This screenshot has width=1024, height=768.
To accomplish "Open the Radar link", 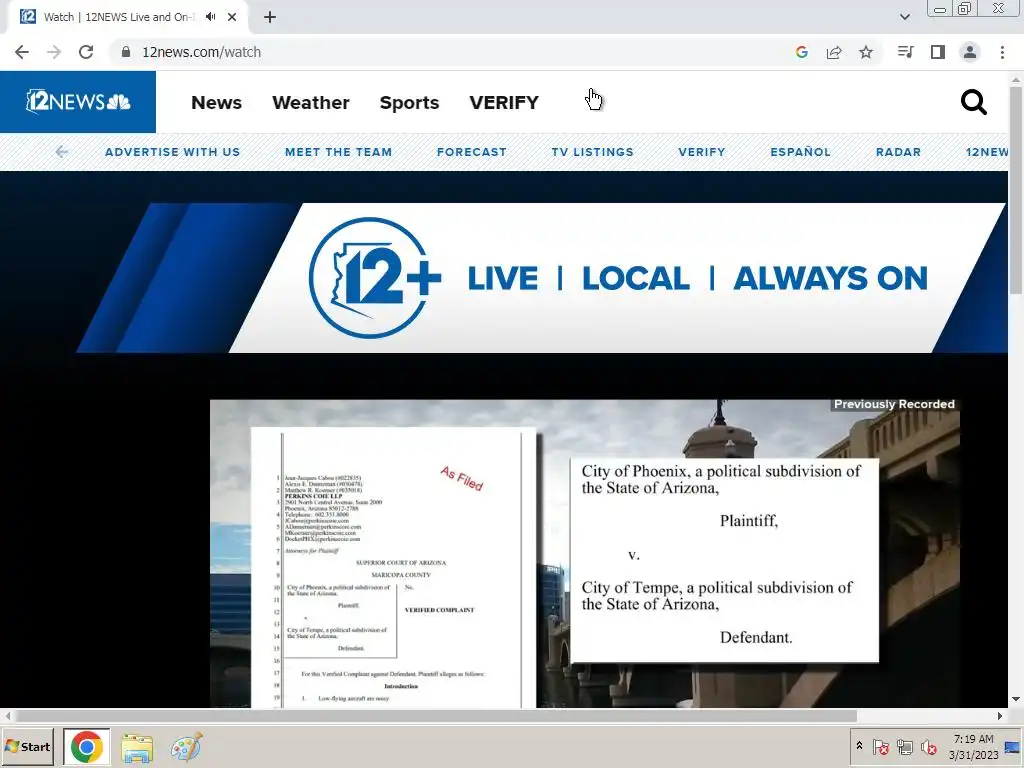I will pos(898,152).
